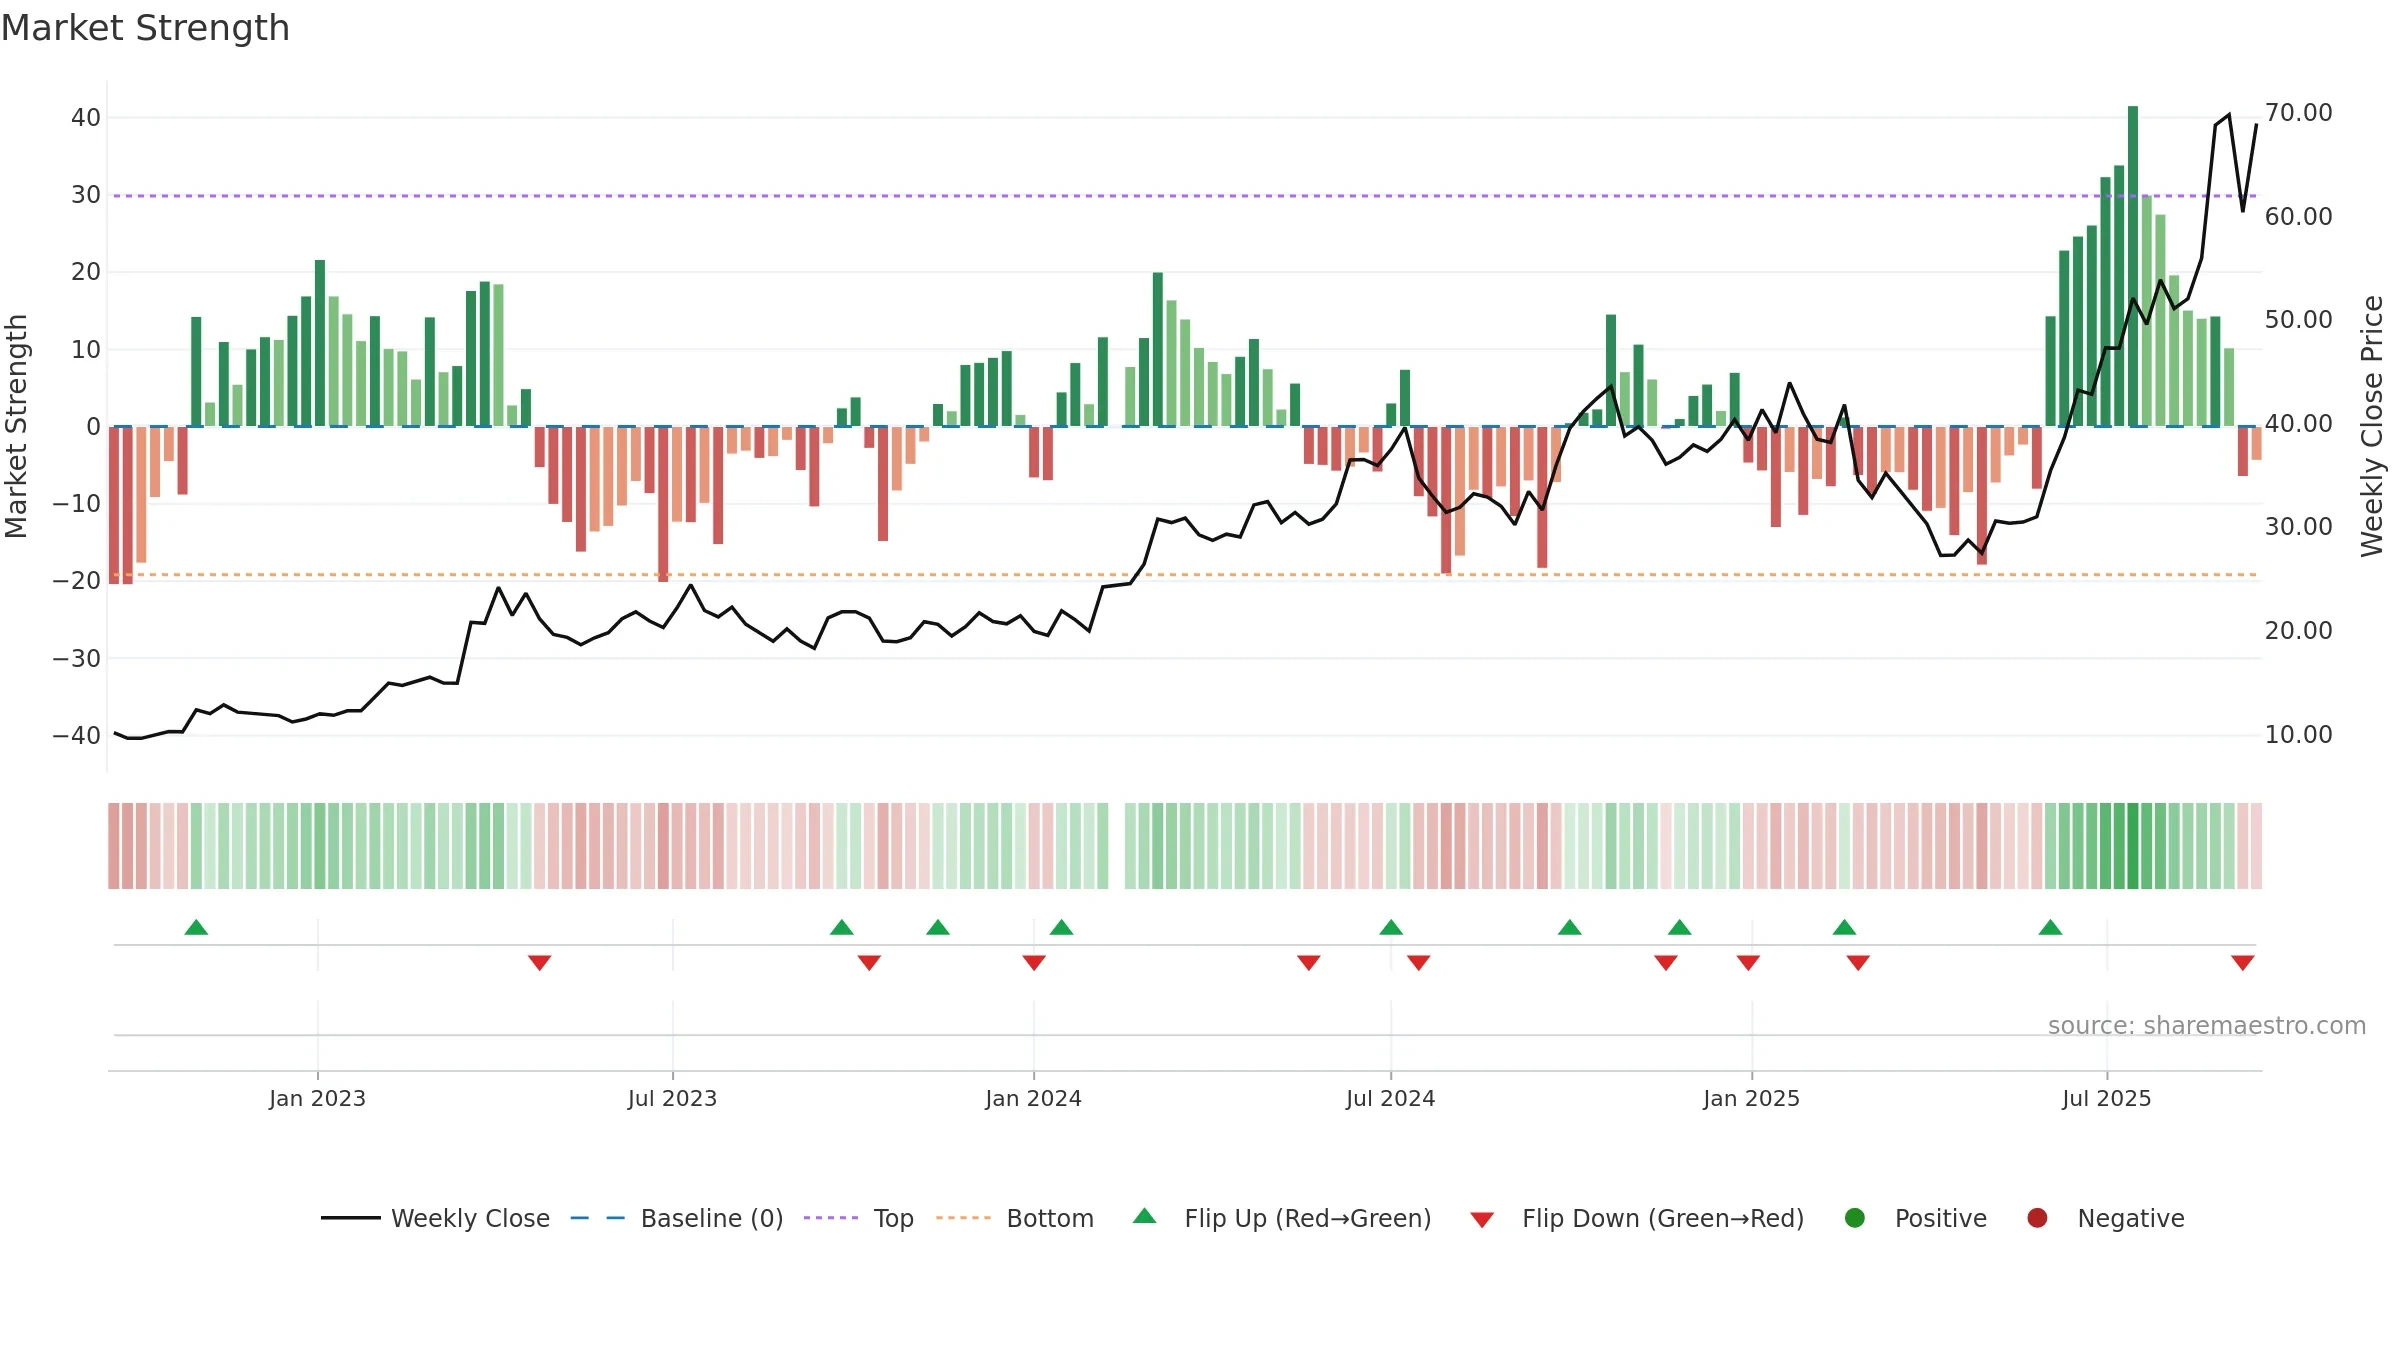Toggle the Weekly Close legend label

tap(470, 1218)
